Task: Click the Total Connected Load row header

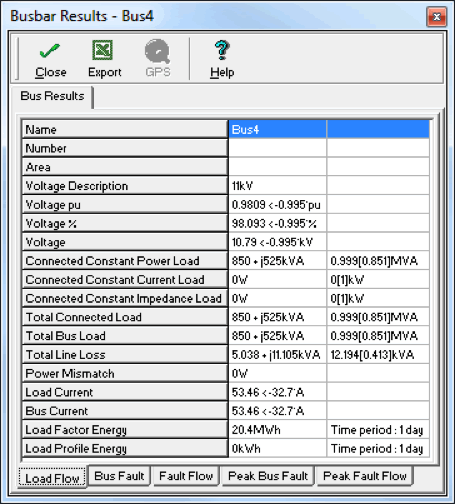Action: coord(125,317)
